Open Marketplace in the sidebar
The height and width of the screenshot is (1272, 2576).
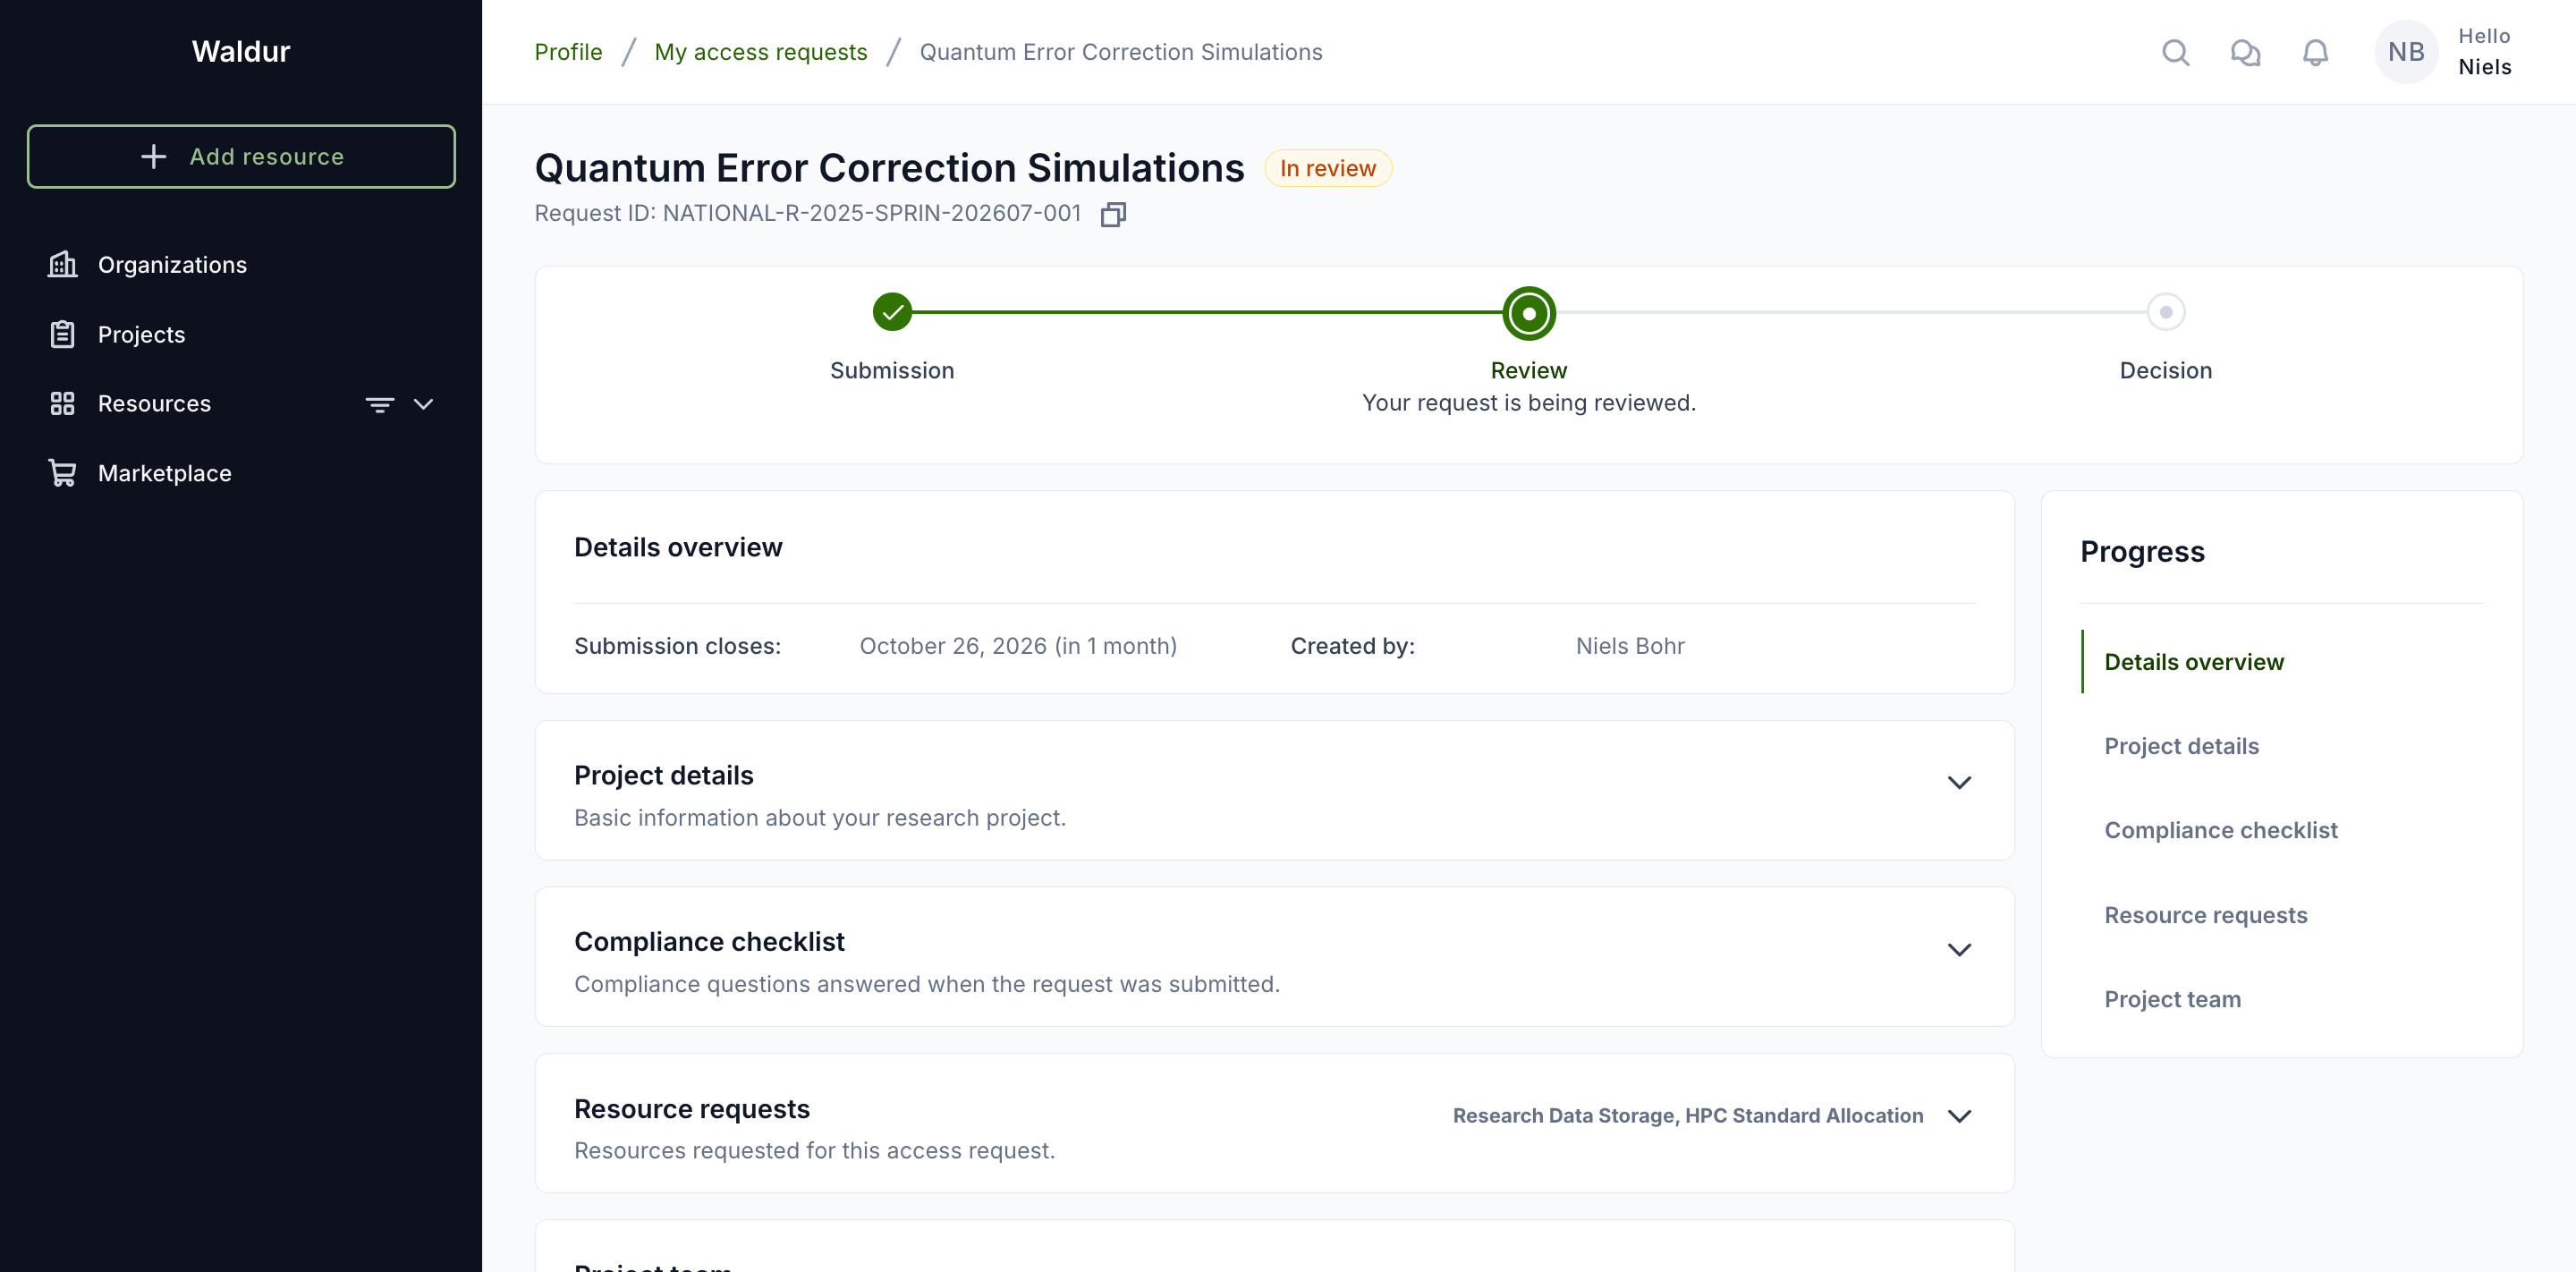click(x=164, y=473)
